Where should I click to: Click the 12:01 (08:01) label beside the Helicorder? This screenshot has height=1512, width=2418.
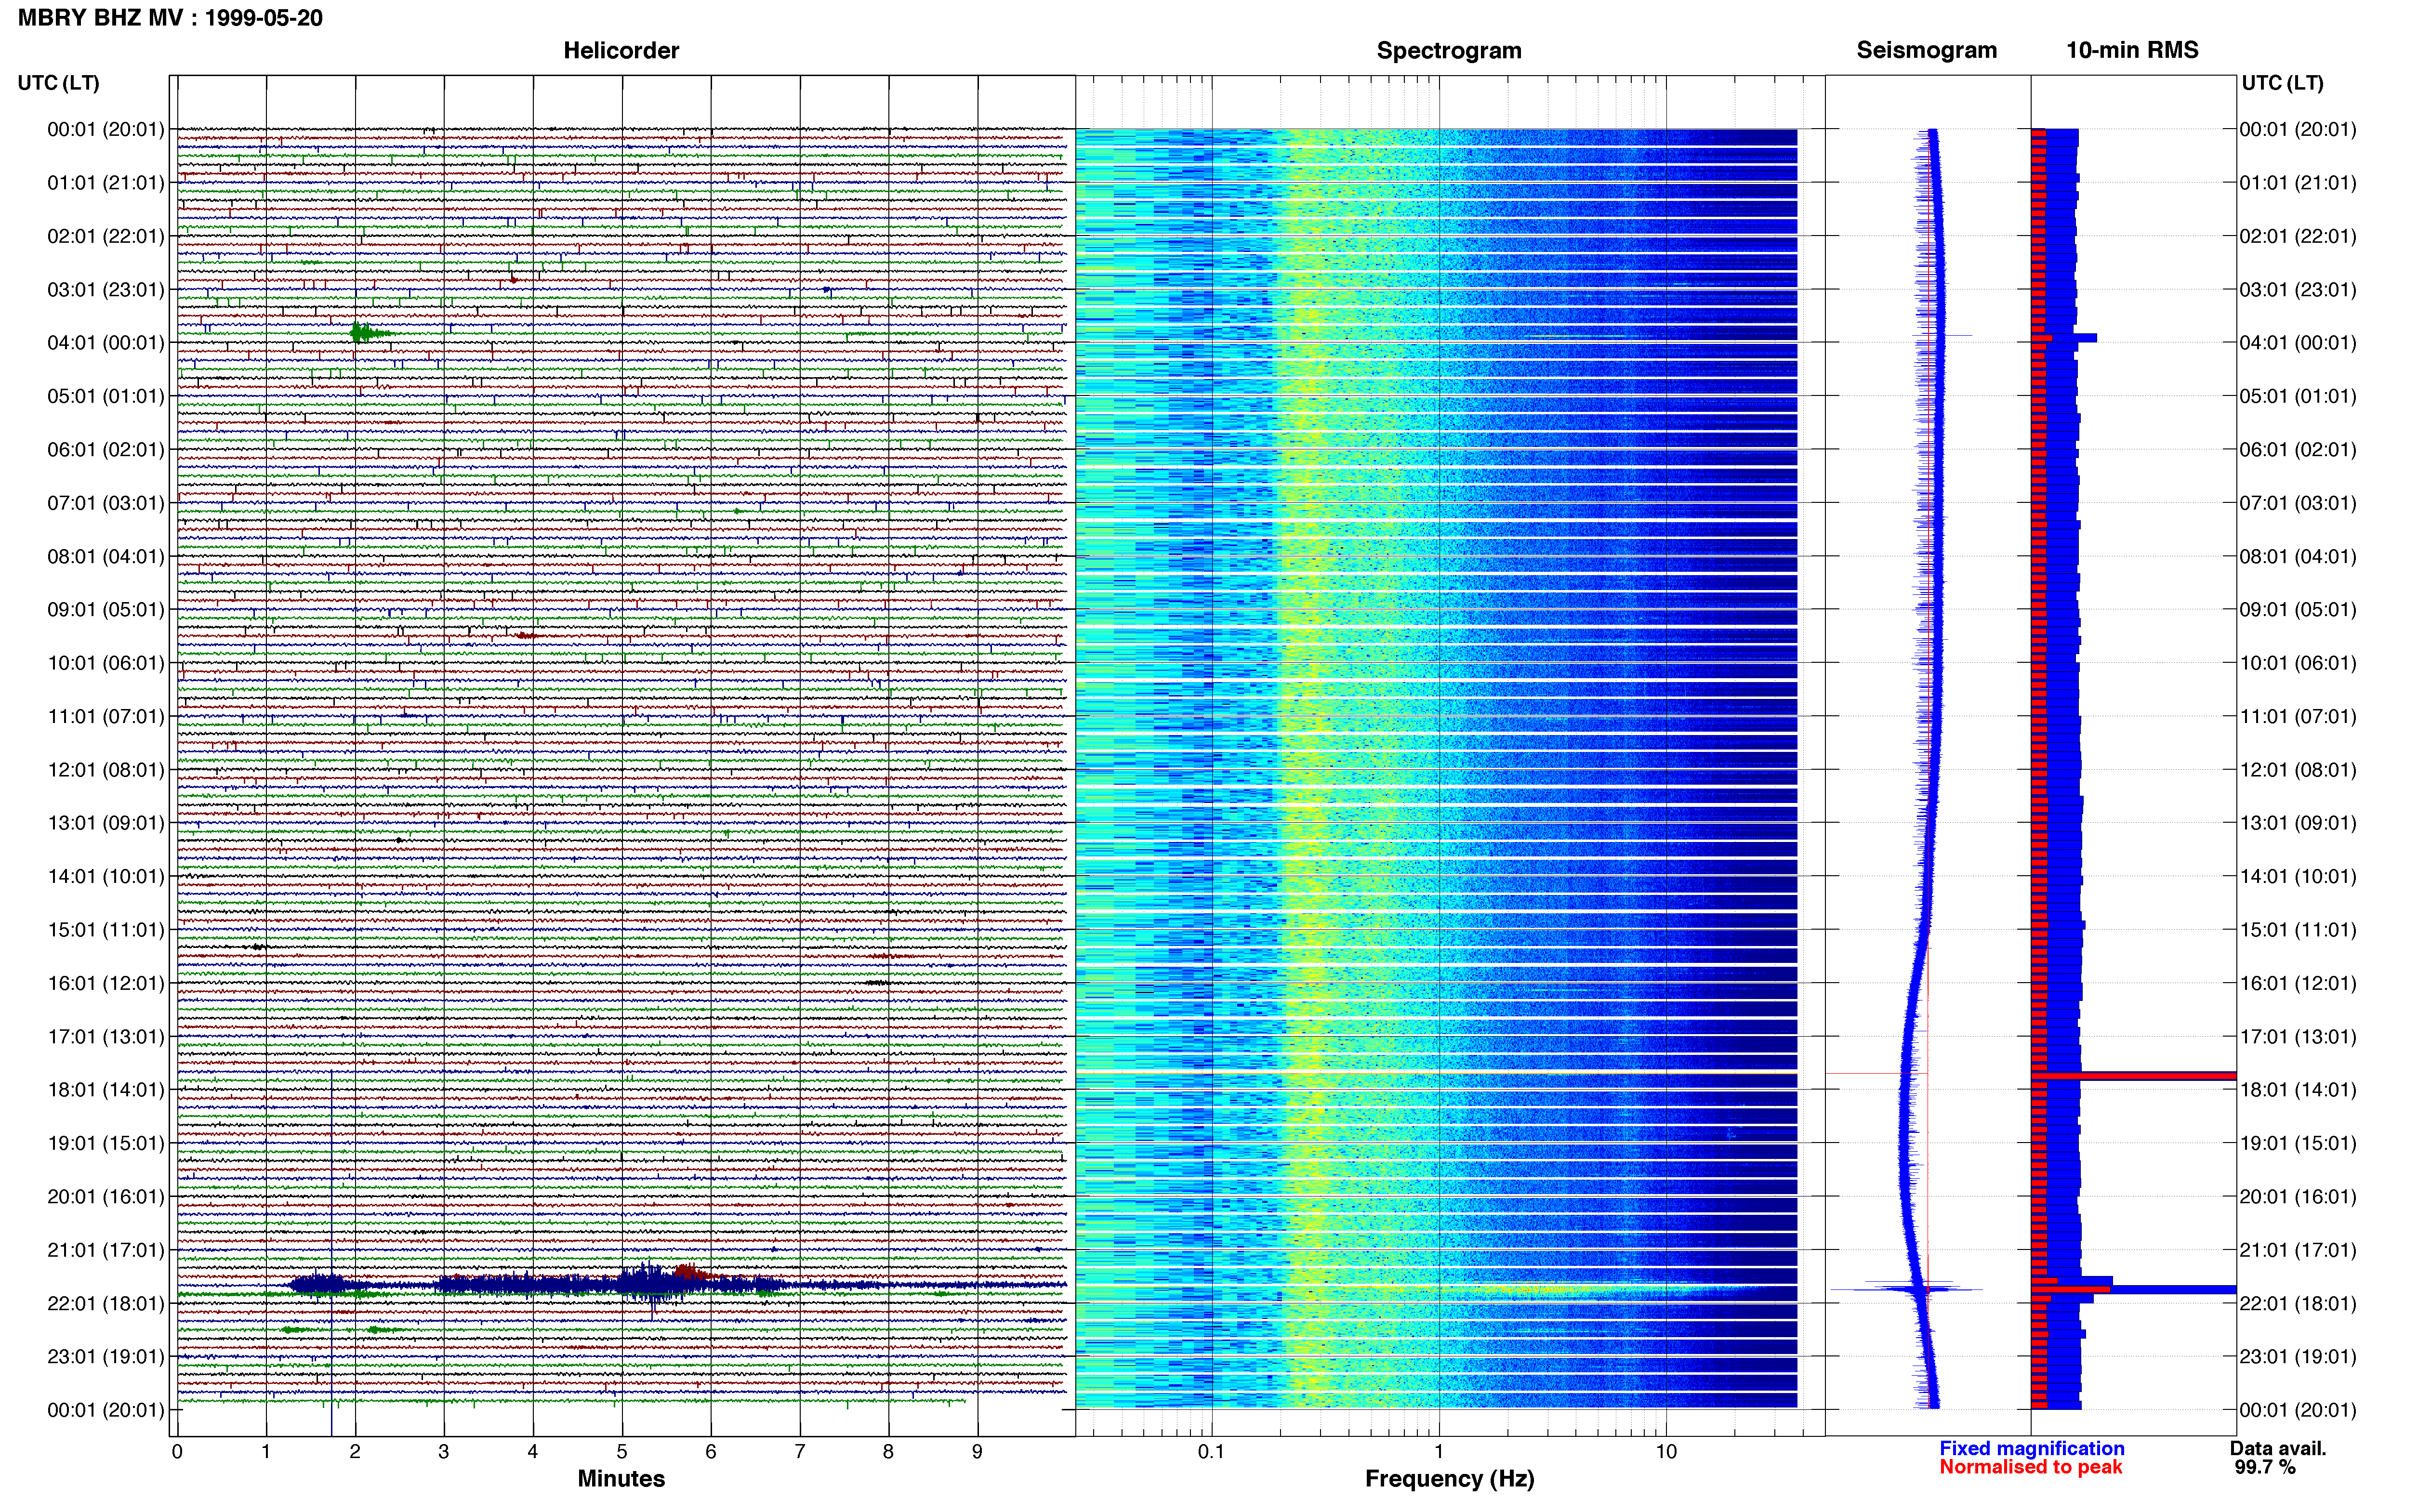tap(106, 770)
